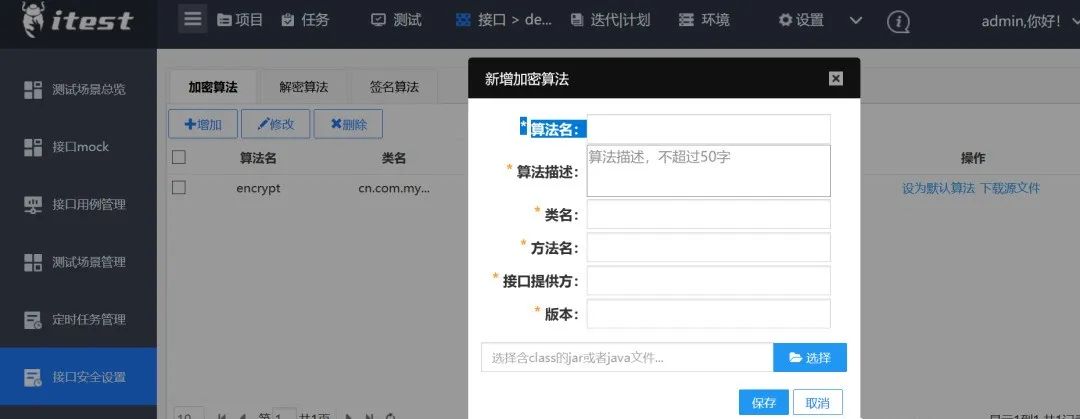Select the encrypt algorithm name cell
This screenshot has width=1080, height=419.
coord(258,188)
